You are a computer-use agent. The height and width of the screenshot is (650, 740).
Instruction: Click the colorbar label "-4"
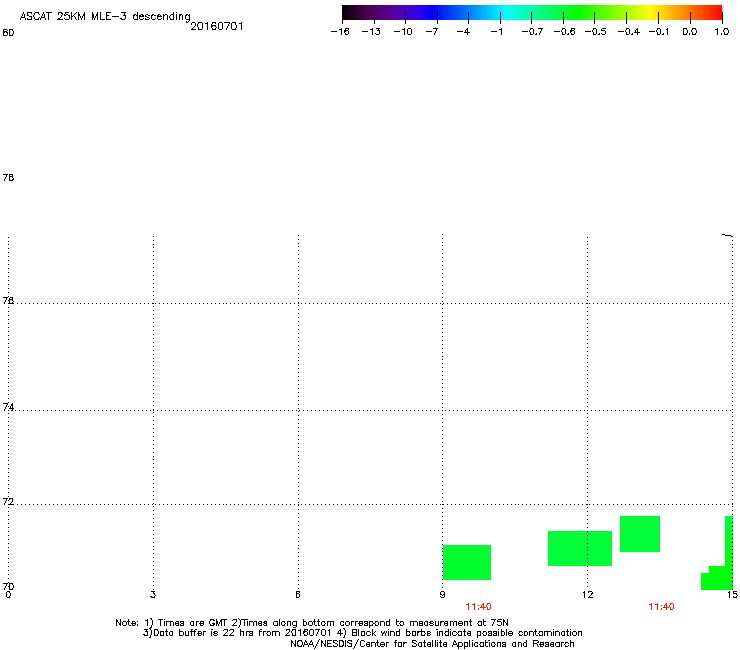pyautogui.click(x=463, y=32)
